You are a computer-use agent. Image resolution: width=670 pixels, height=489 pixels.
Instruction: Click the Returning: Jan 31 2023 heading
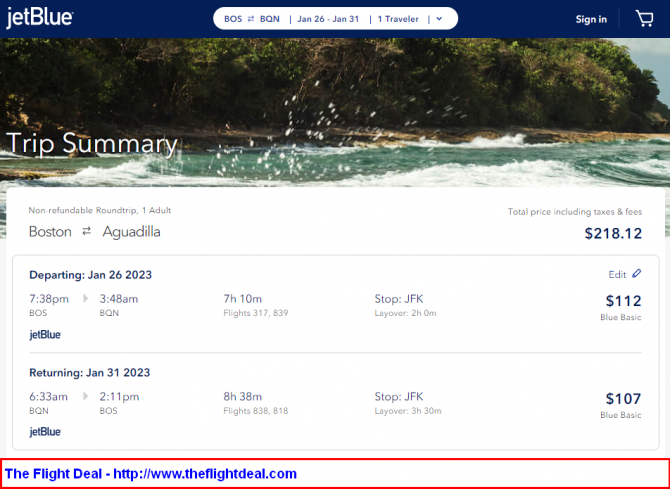pos(90,373)
